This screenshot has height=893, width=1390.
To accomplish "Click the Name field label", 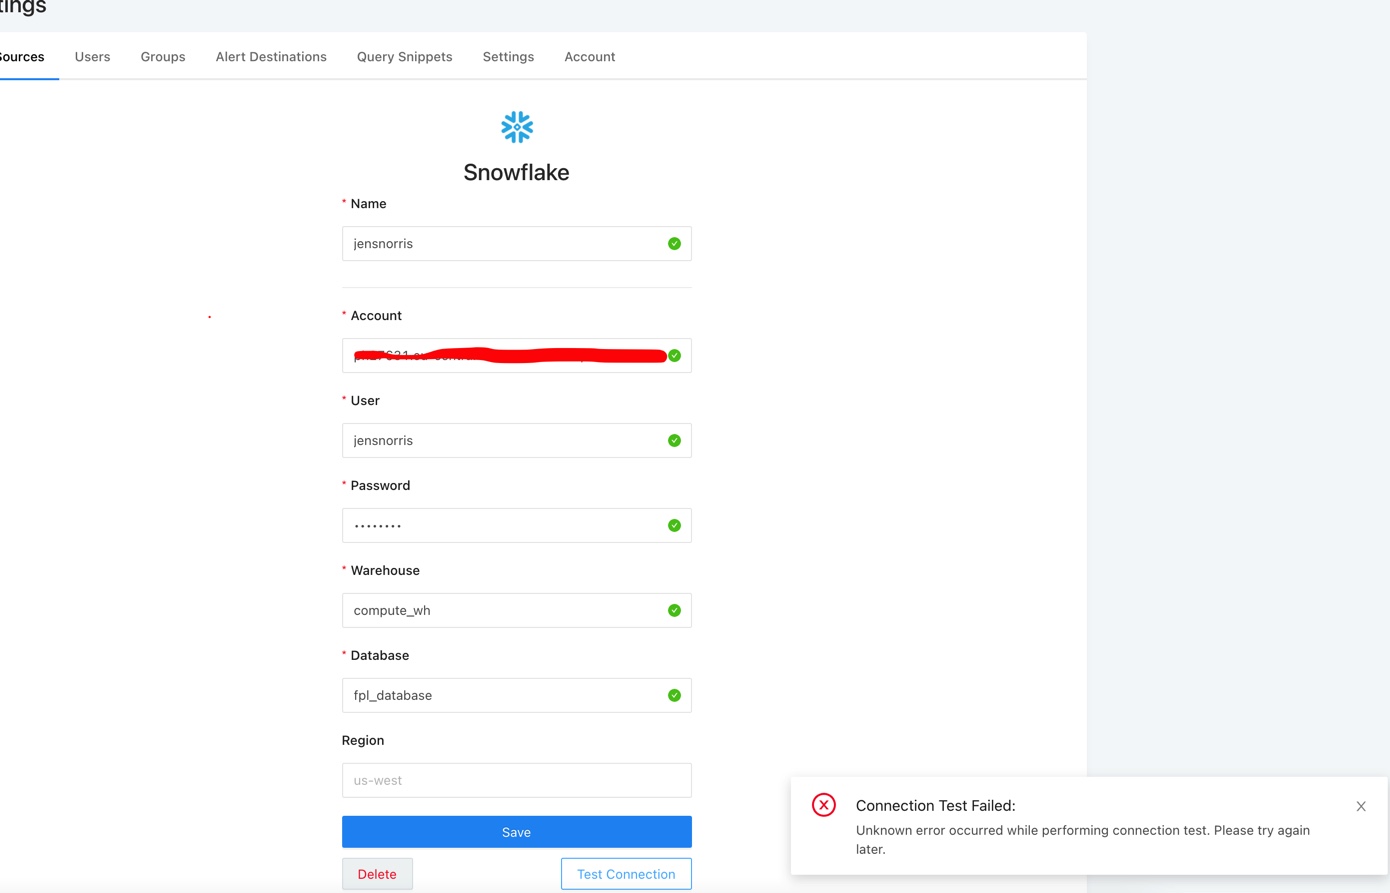I will coord(368,204).
